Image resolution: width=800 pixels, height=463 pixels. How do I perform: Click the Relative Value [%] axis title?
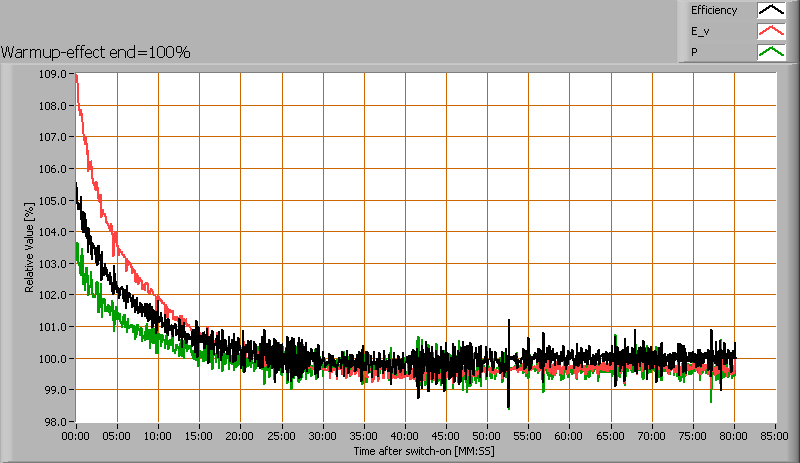pos(30,246)
